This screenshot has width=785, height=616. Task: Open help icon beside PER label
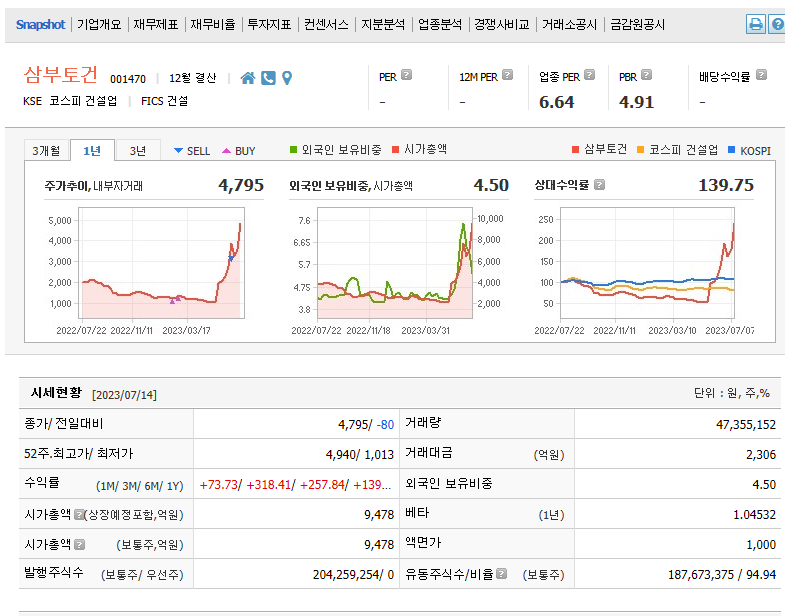pos(407,75)
